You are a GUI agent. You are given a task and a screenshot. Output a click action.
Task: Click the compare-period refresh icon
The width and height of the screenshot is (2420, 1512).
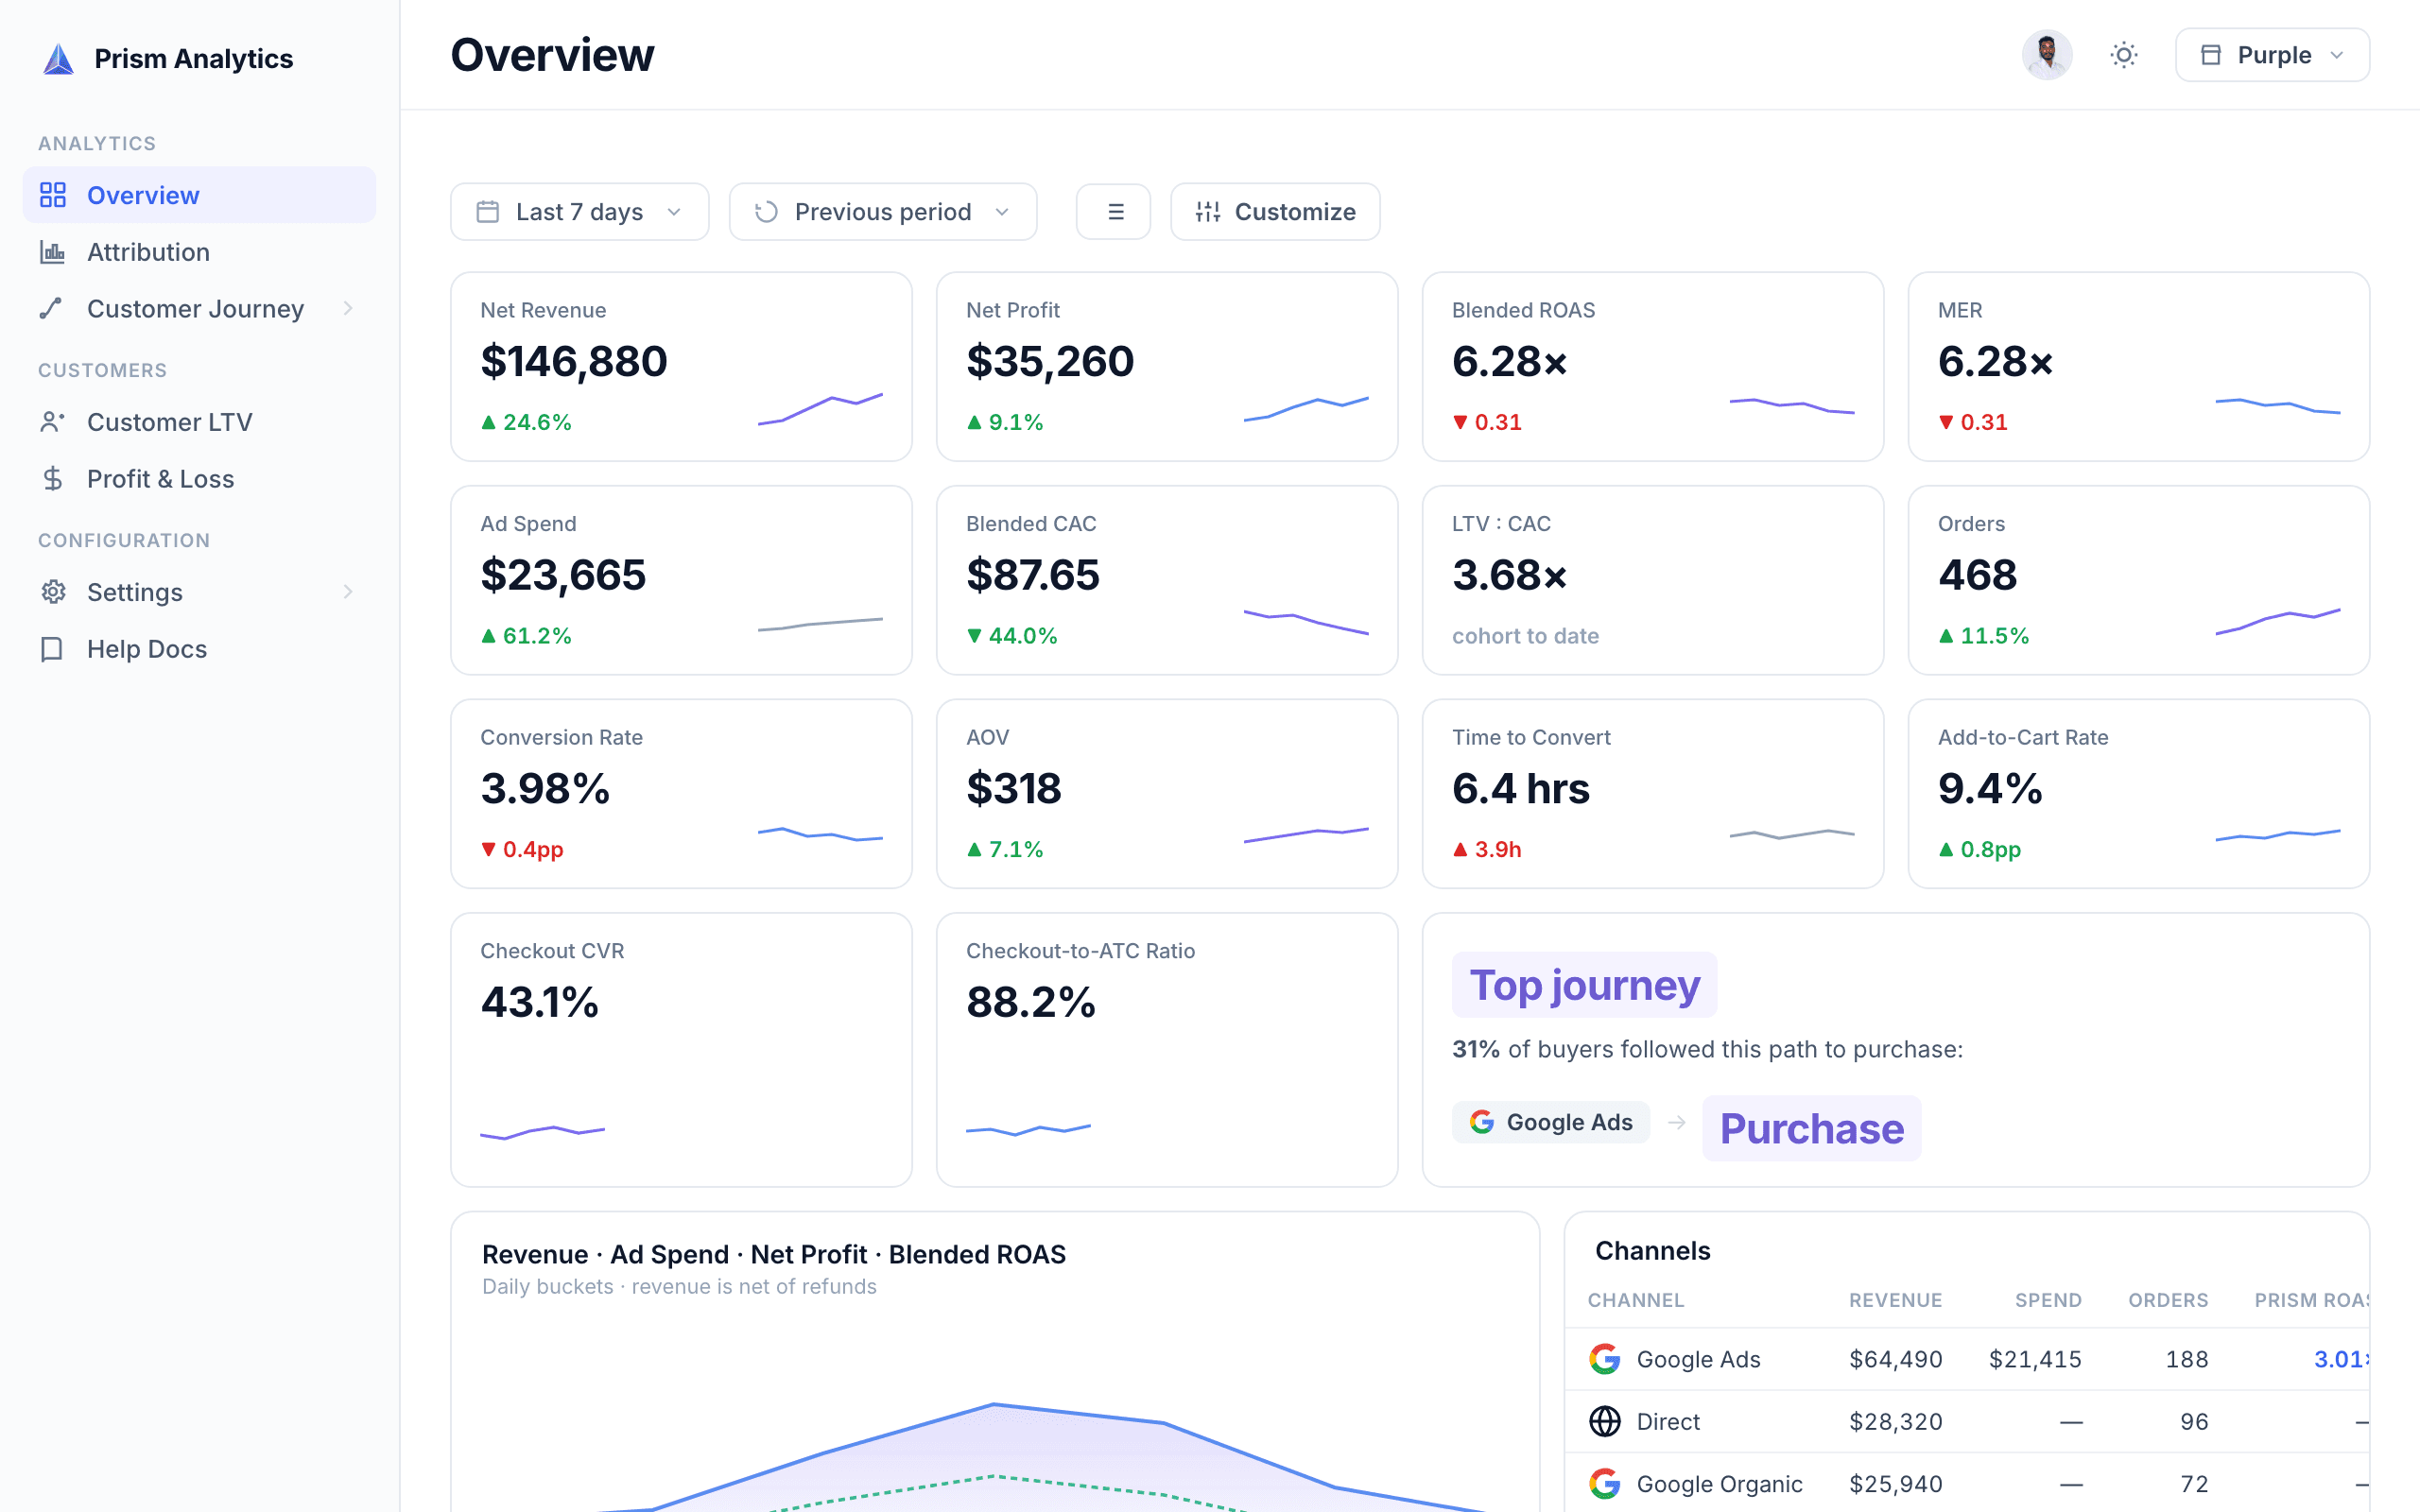[766, 212]
